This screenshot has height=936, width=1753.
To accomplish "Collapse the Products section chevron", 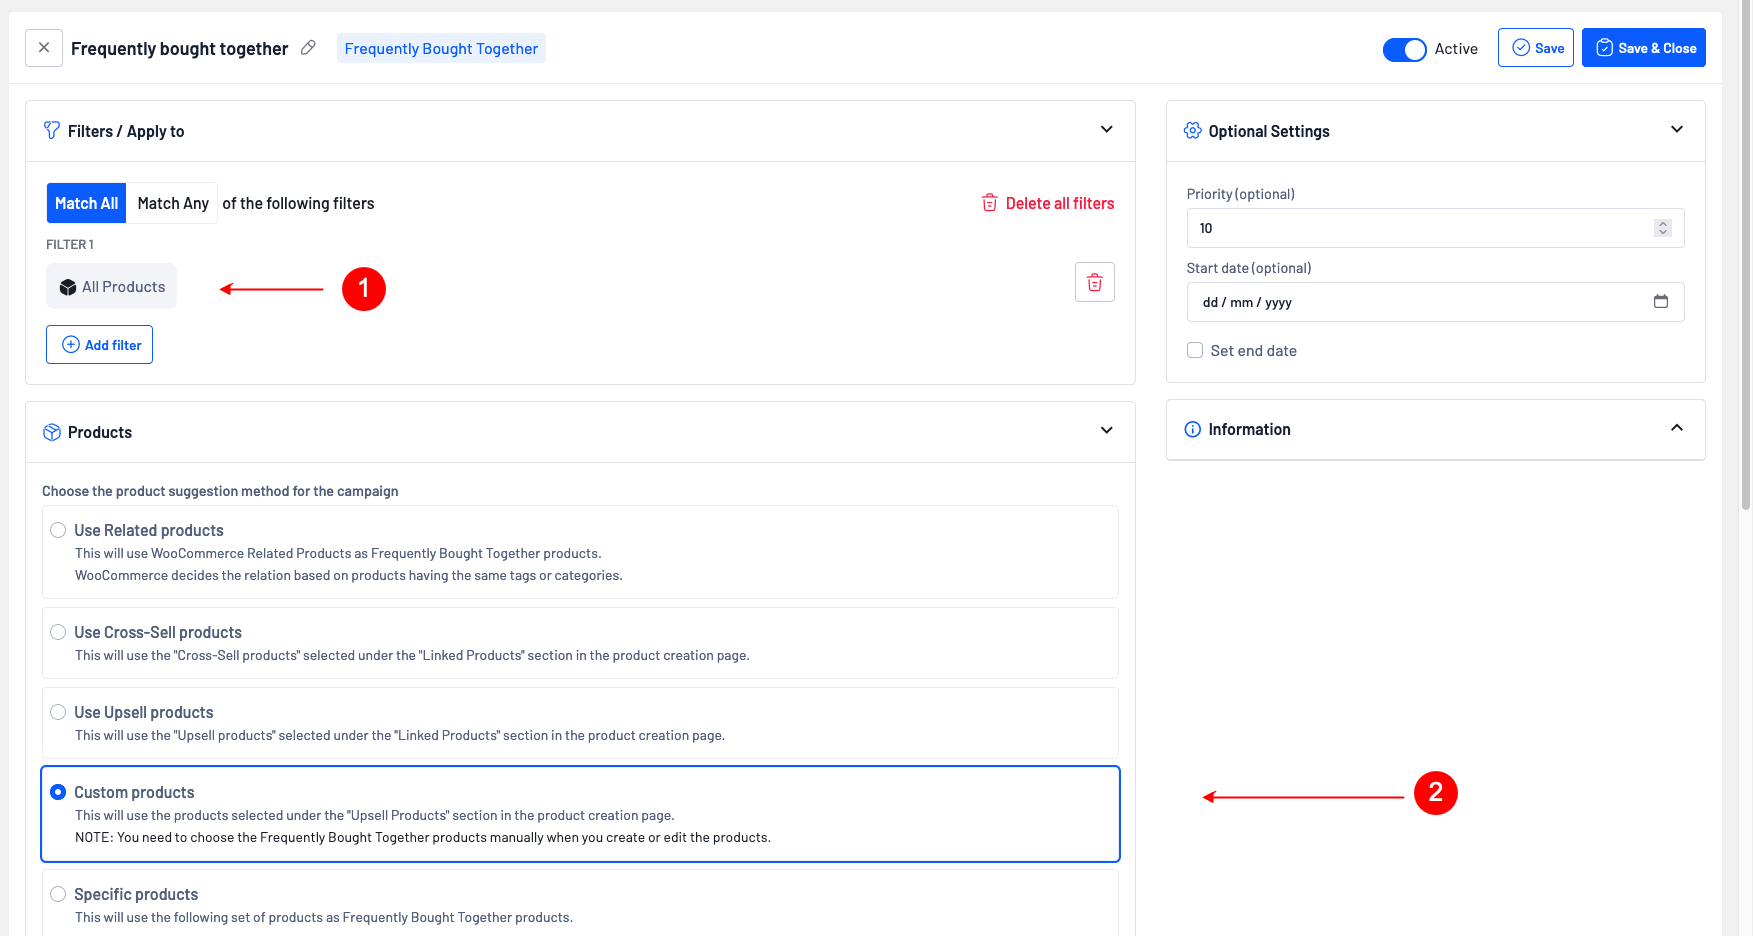I will click(x=1106, y=431).
